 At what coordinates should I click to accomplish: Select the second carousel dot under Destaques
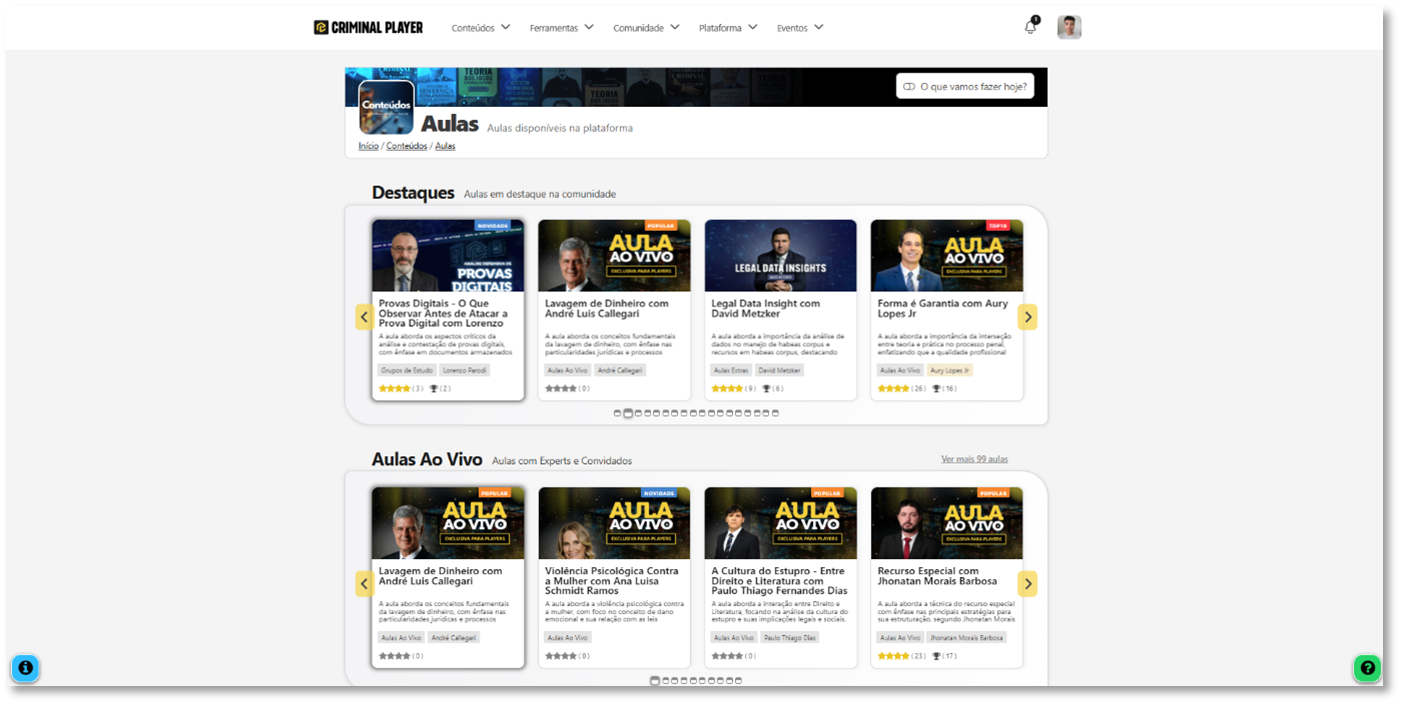628,411
